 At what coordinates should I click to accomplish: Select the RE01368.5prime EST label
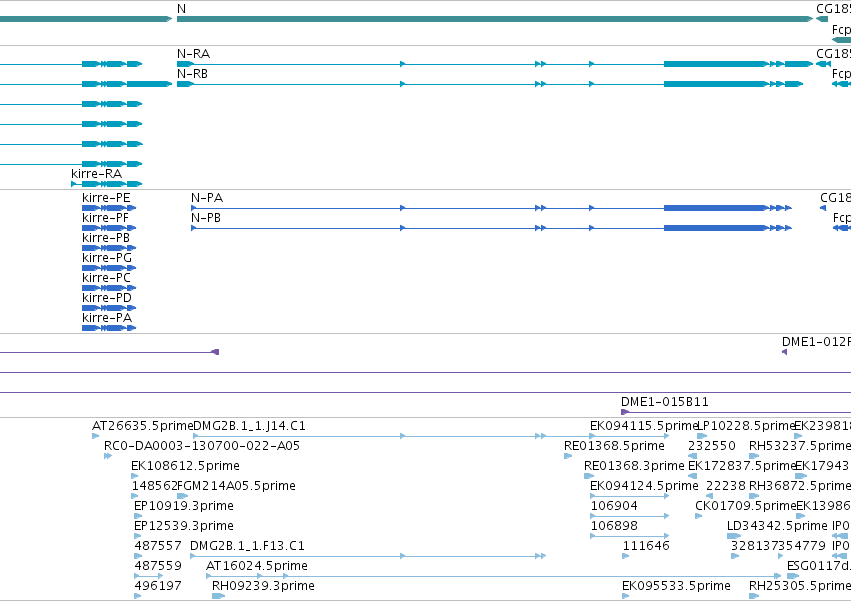pos(614,446)
